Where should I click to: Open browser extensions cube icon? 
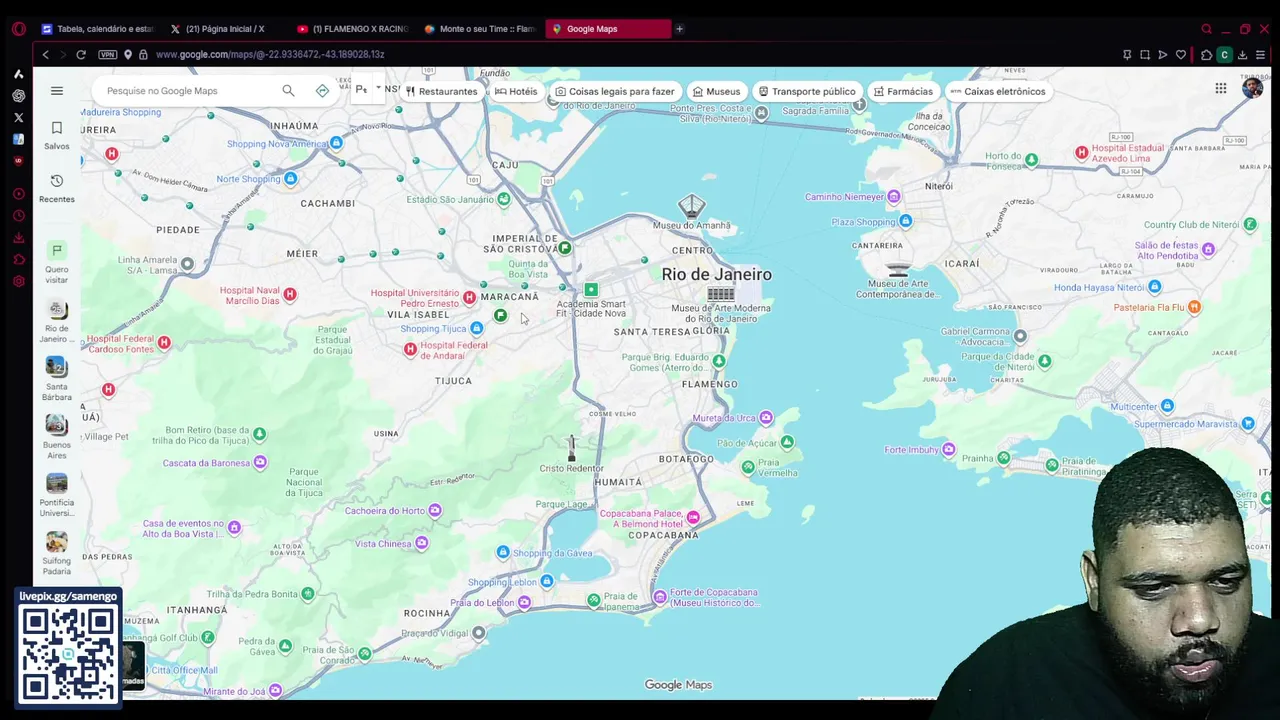pos(1207,54)
